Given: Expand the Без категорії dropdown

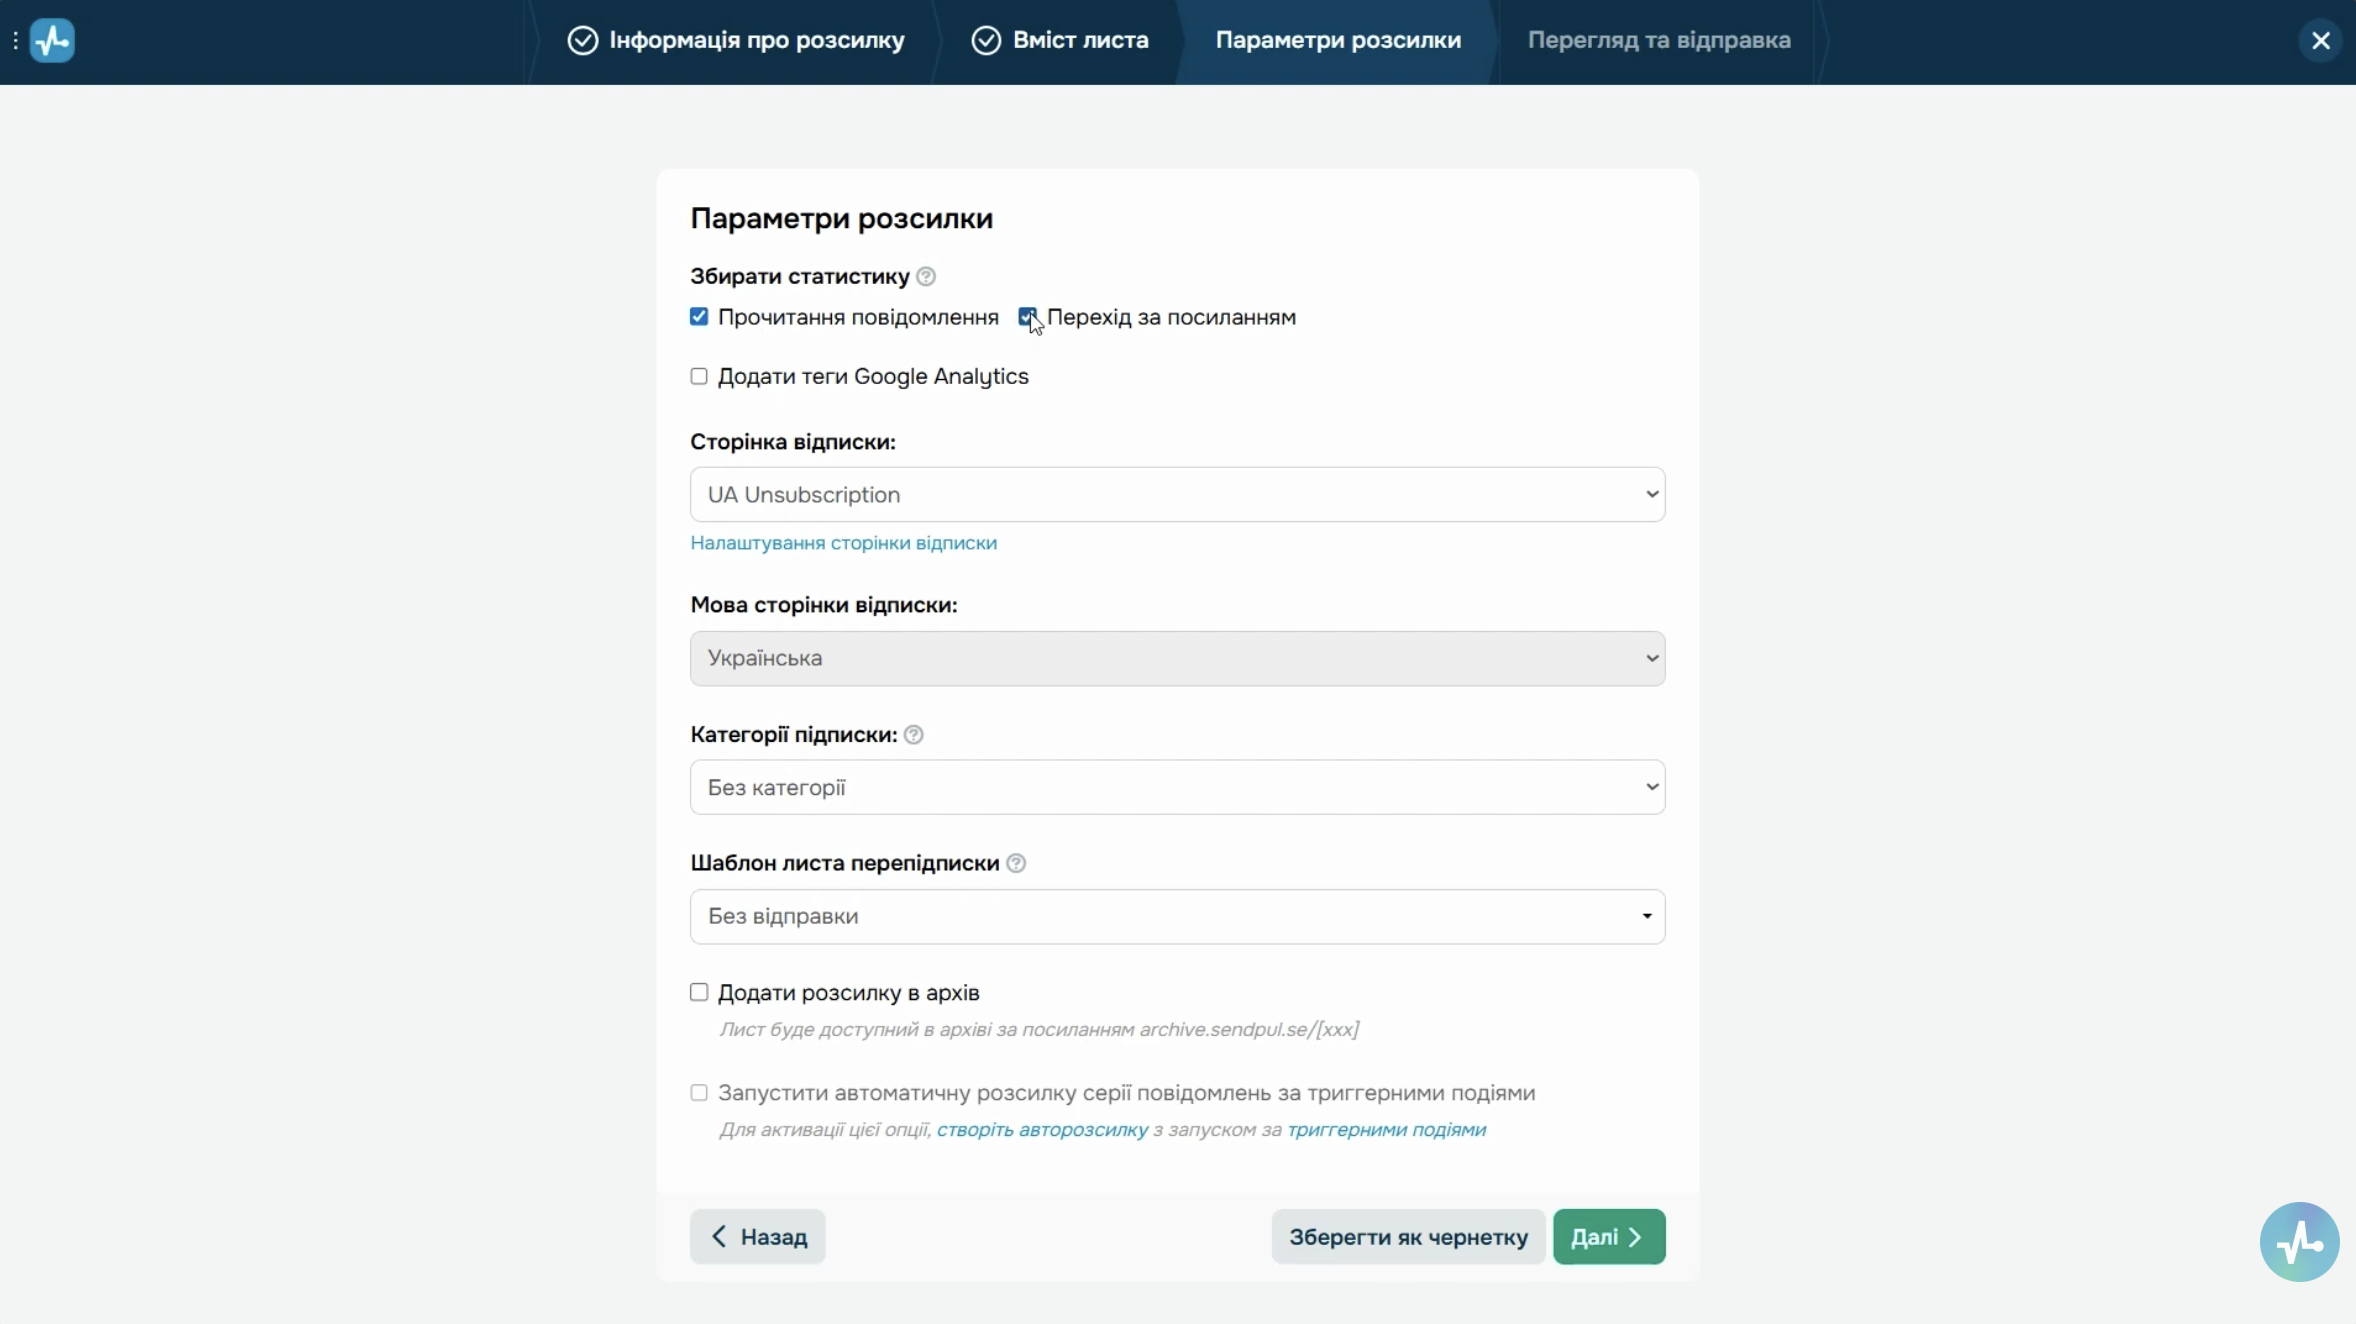Looking at the screenshot, I should coord(1177,787).
